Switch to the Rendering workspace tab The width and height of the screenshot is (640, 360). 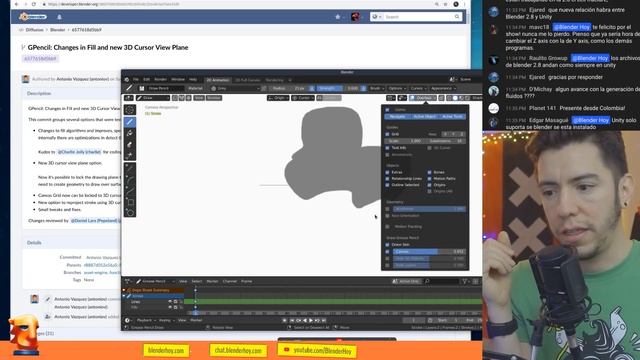(x=274, y=80)
